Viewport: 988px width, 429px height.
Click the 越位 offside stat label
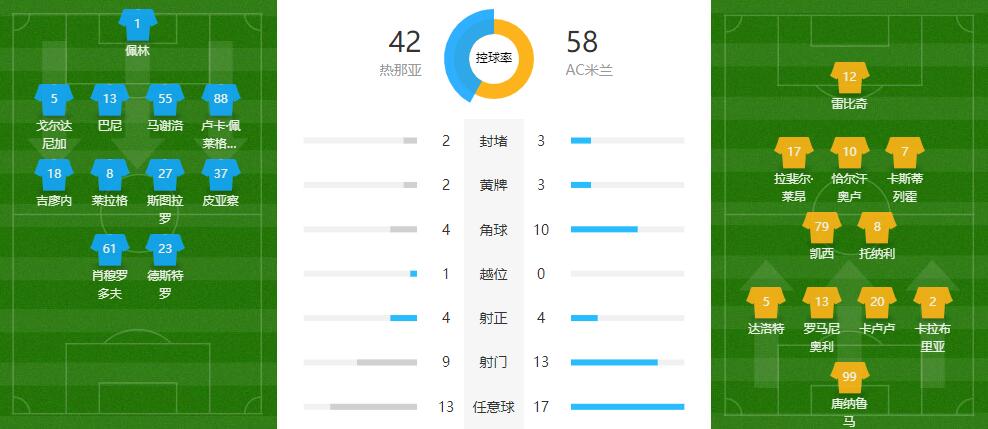pos(493,274)
